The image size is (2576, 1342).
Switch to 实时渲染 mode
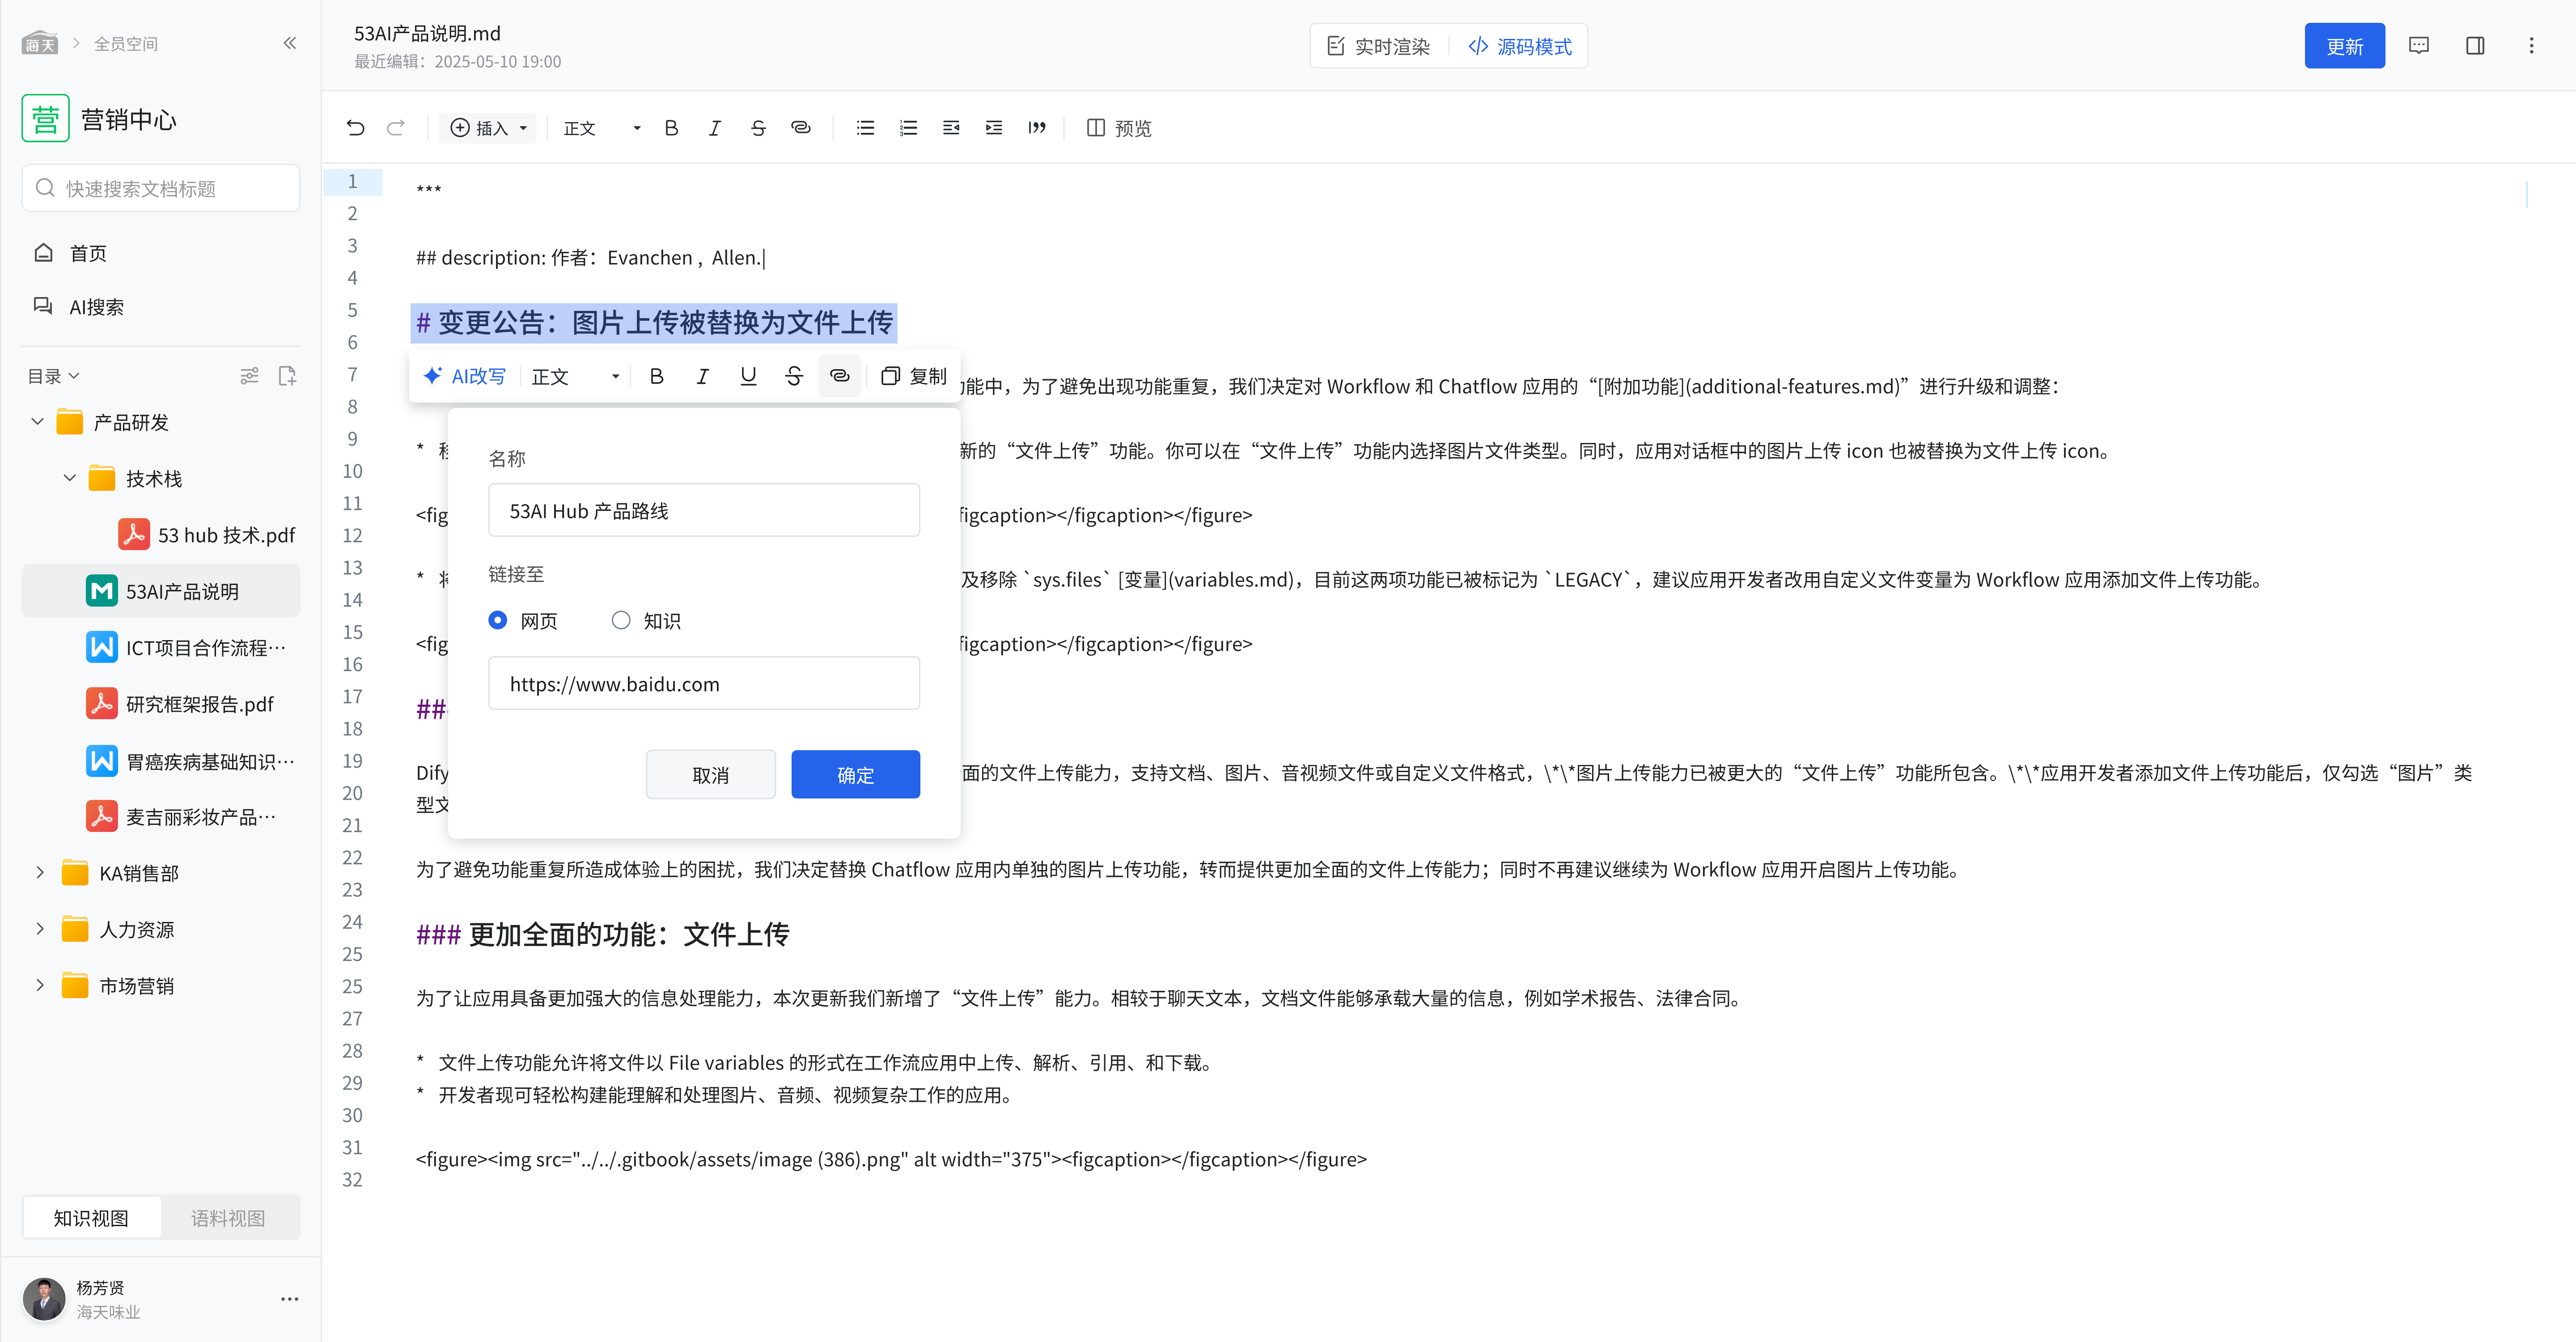1378,47
